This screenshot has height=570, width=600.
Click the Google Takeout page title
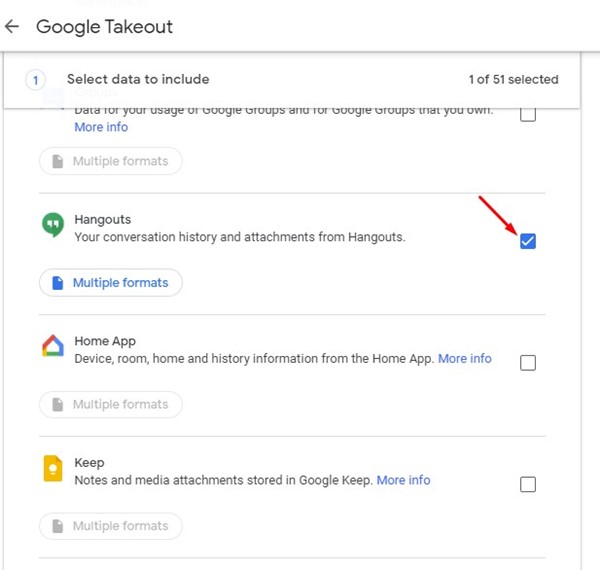click(x=104, y=27)
